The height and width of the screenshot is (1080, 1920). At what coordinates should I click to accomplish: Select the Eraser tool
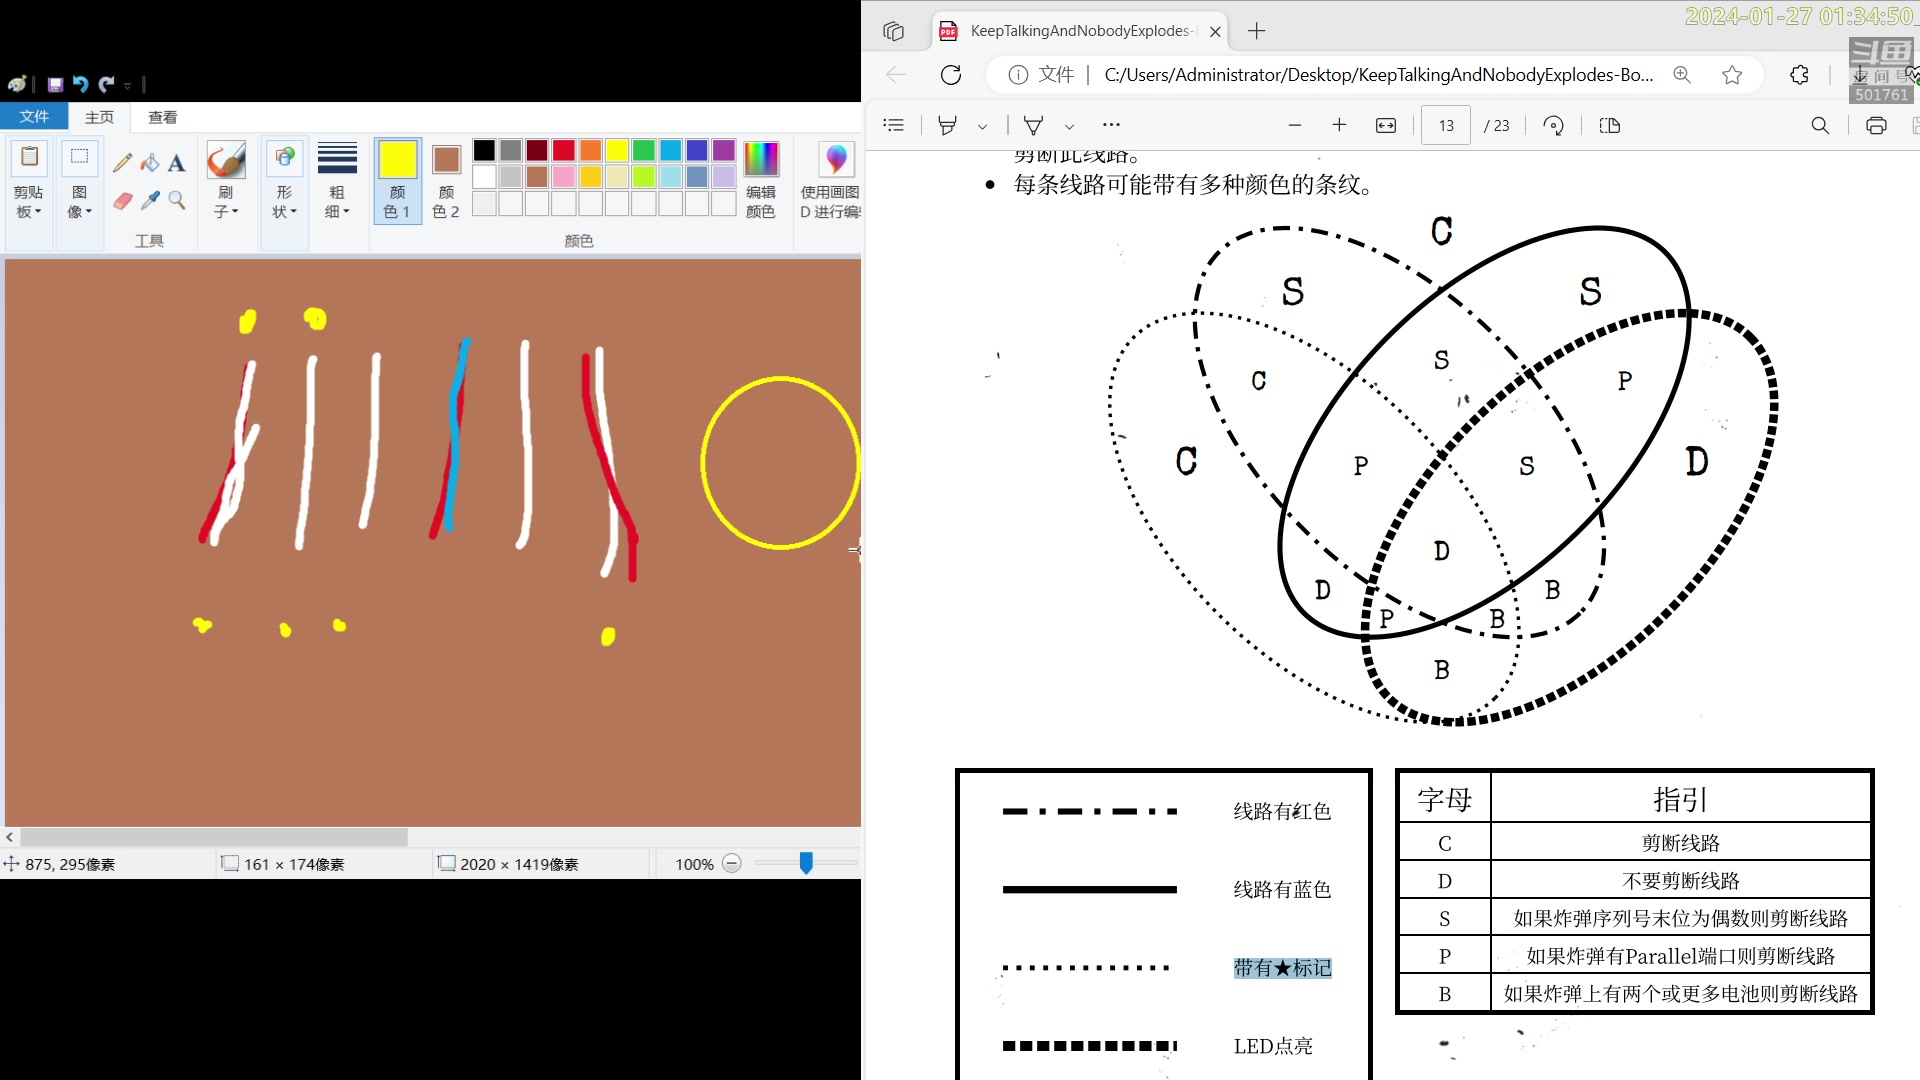(x=122, y=201)
